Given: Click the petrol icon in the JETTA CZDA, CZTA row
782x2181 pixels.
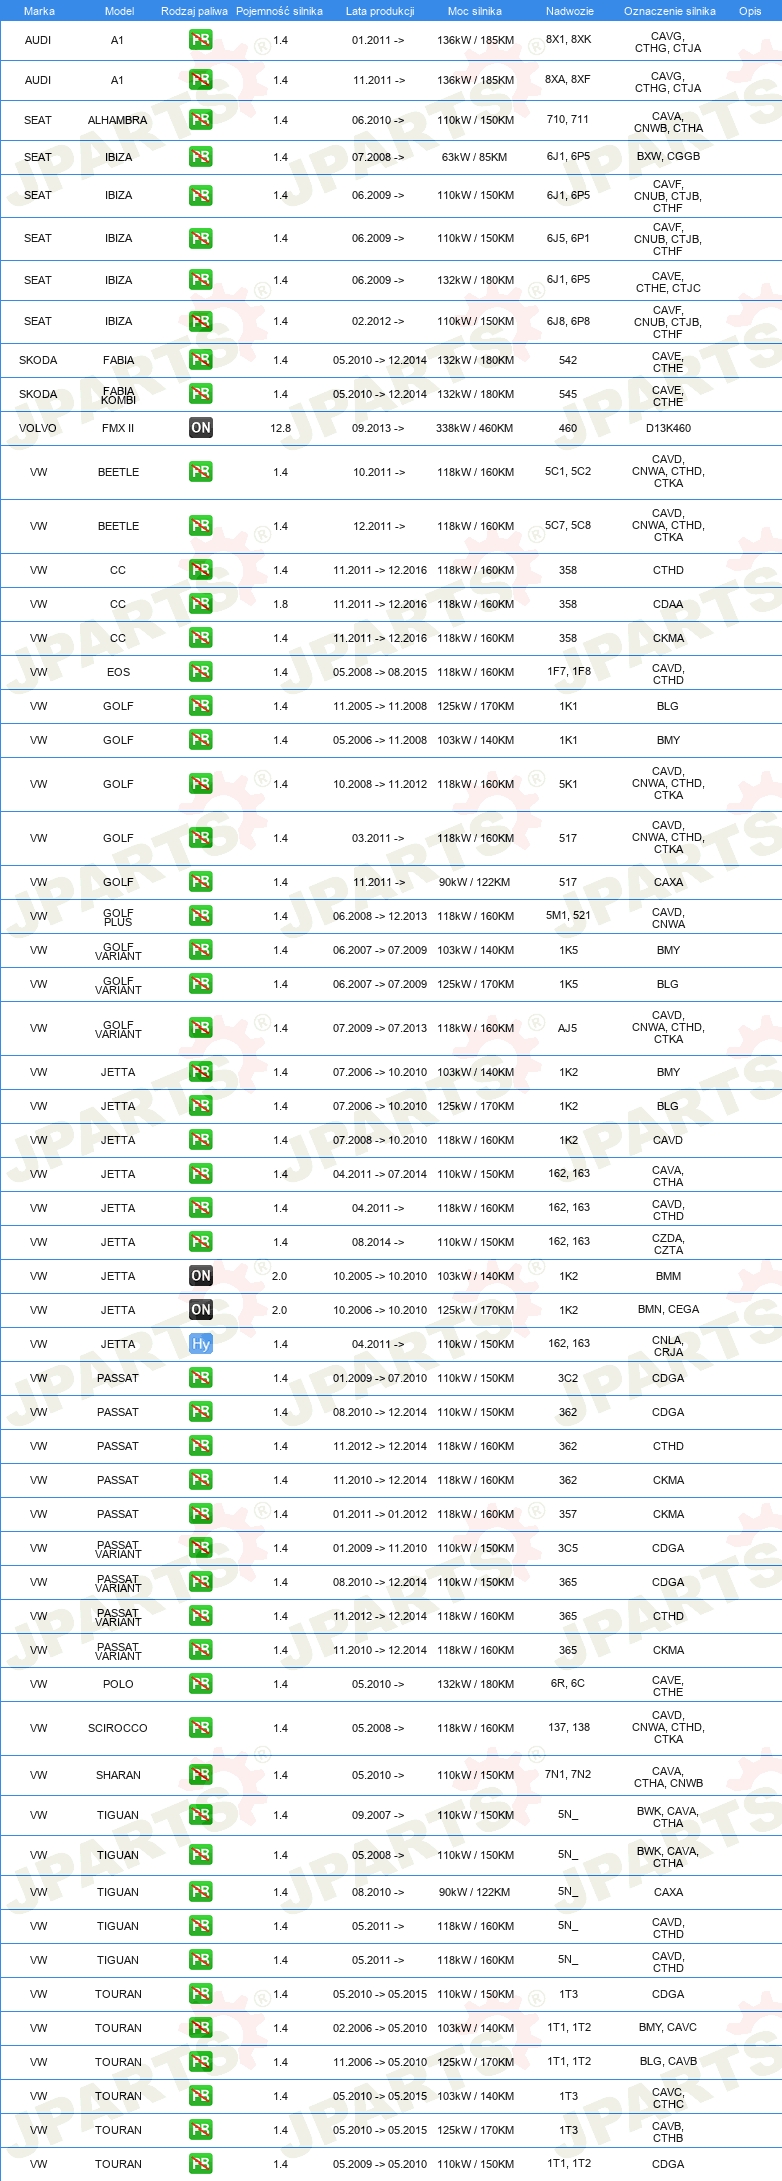Looking at the screenshot, I should (201, 1242).
